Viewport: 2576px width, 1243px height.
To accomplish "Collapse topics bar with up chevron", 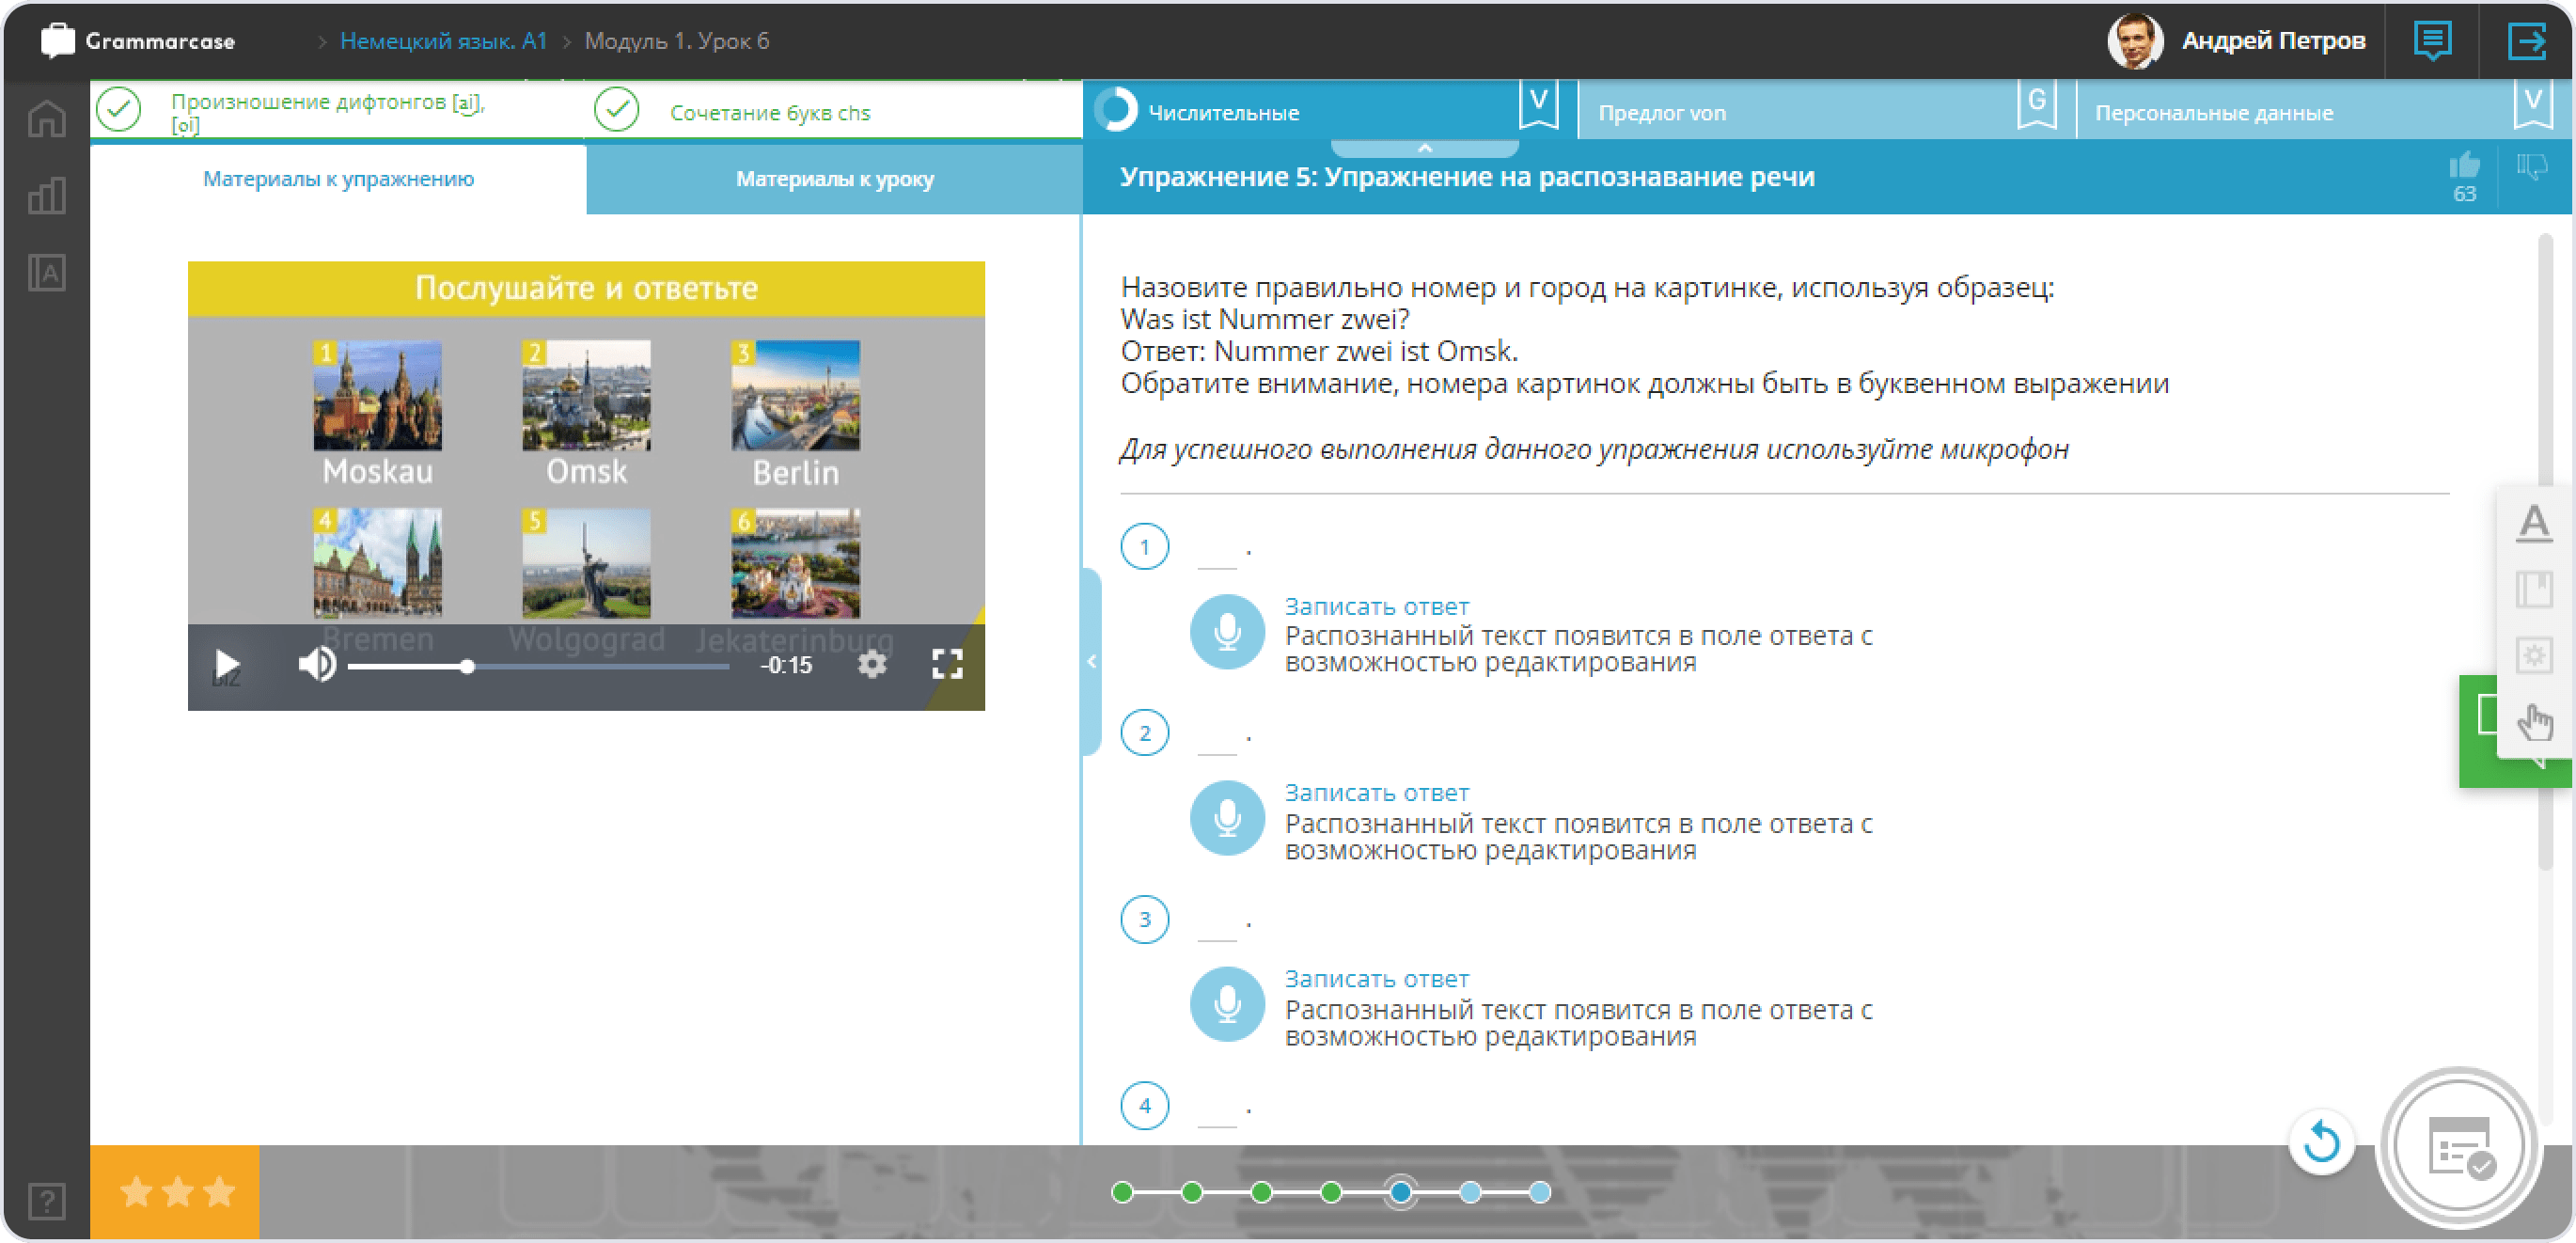I will (x=1425, y=148).
